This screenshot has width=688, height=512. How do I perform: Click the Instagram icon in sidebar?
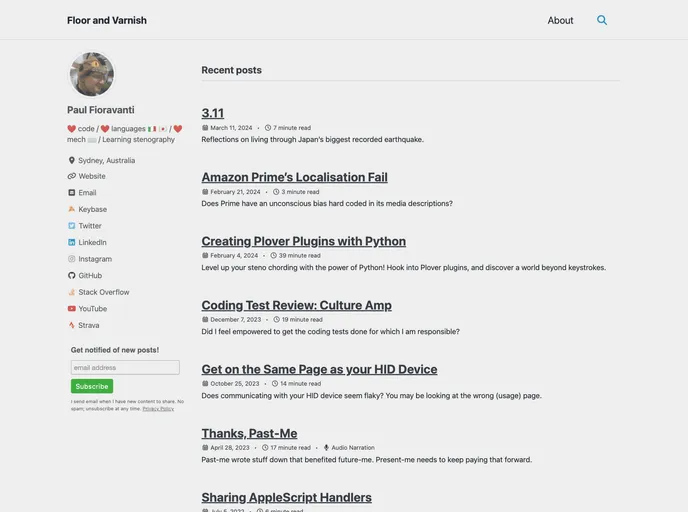(x=72, y=260)
